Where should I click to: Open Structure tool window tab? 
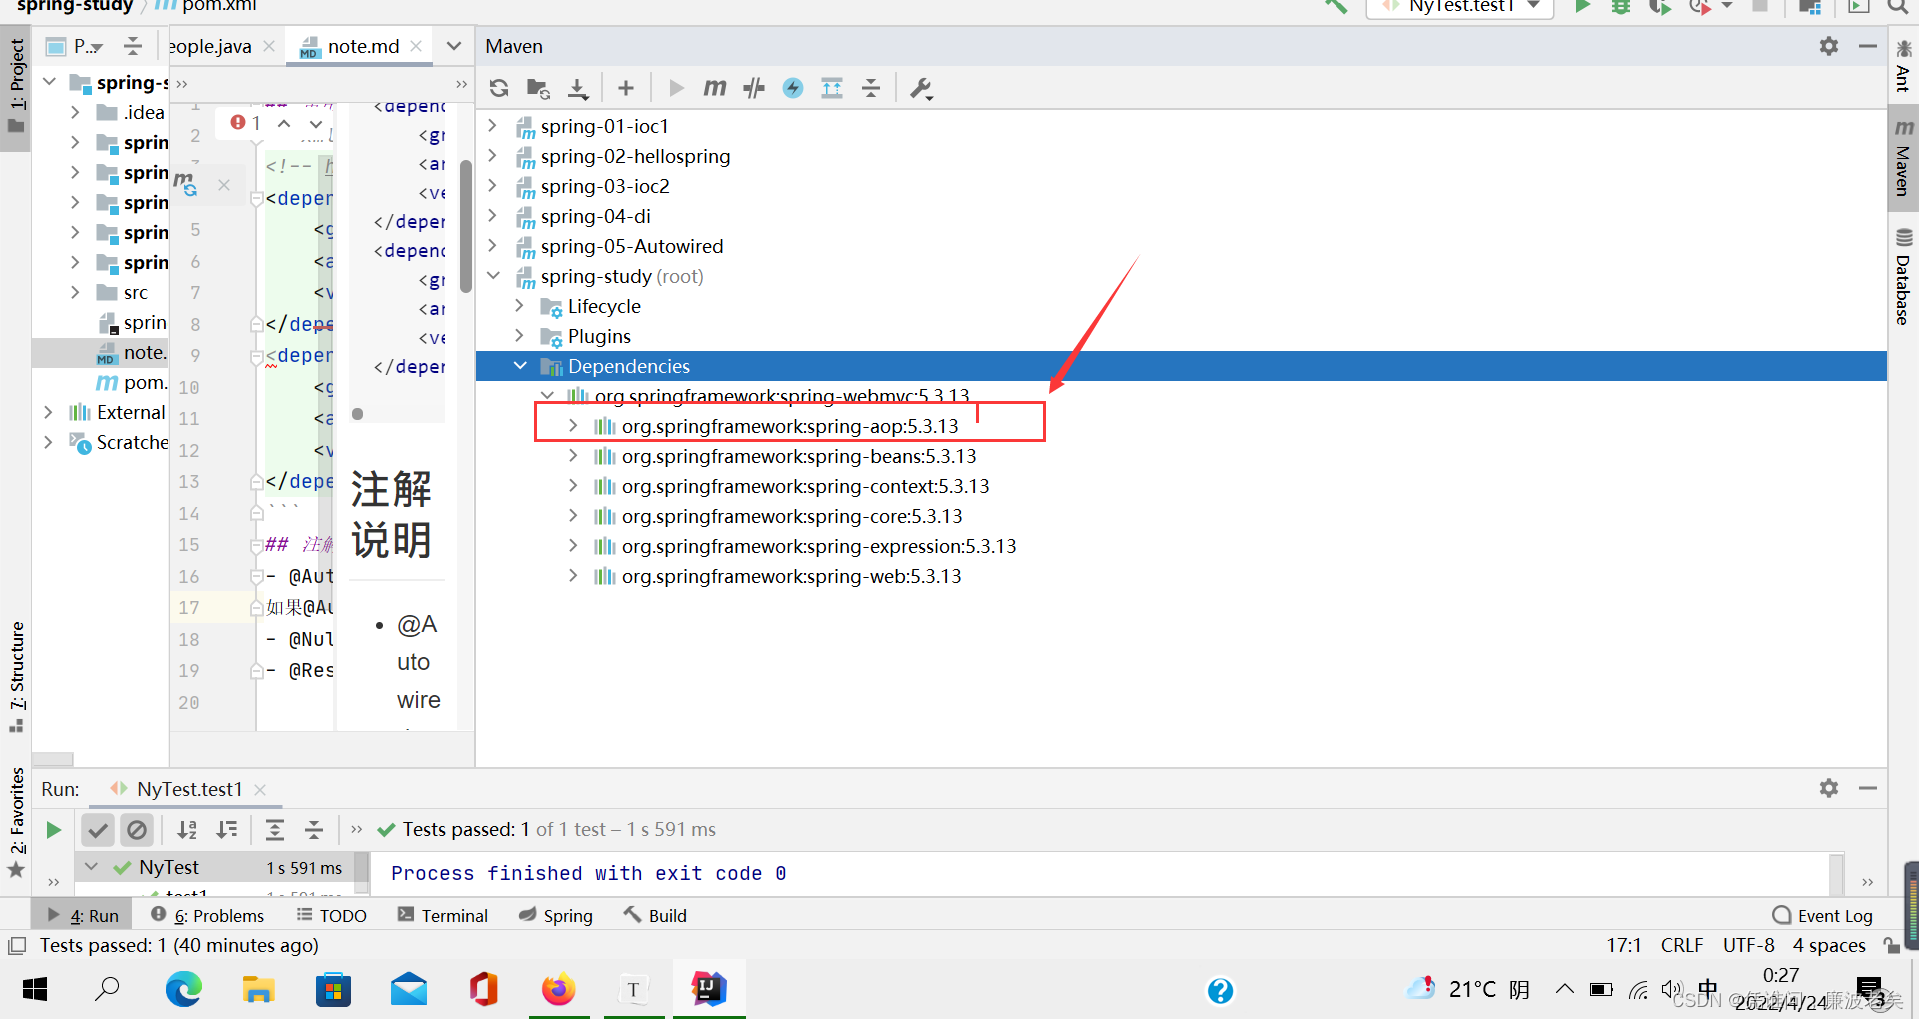point(16,676)
